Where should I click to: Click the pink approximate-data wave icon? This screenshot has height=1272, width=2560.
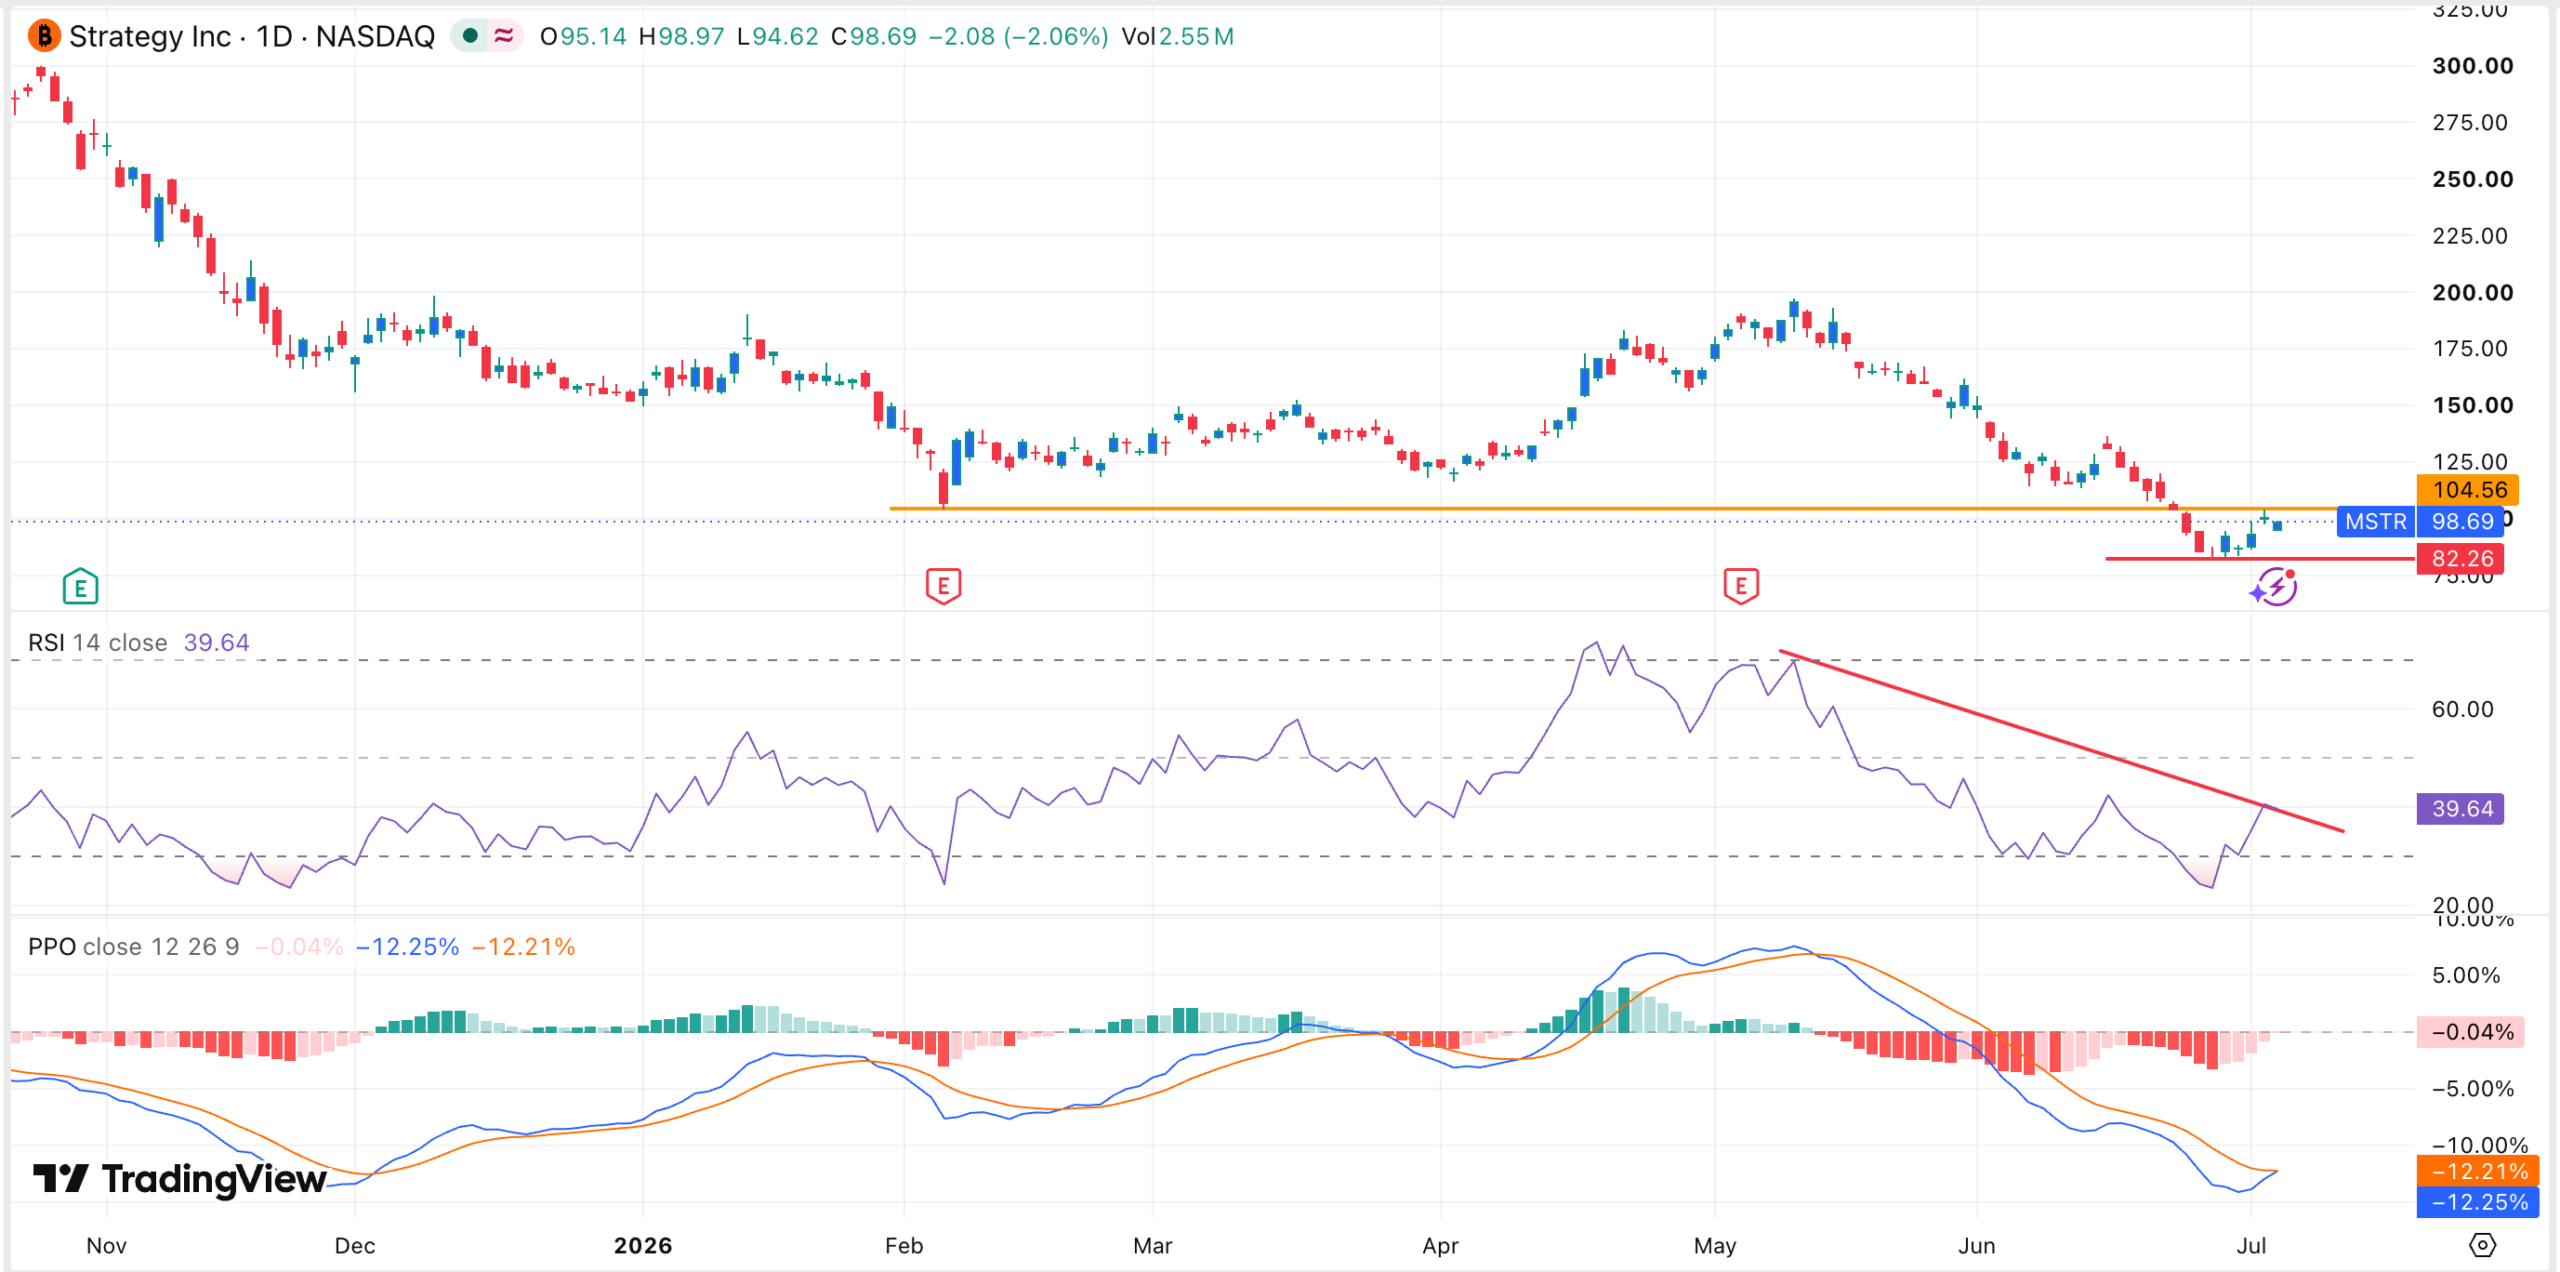504,36
